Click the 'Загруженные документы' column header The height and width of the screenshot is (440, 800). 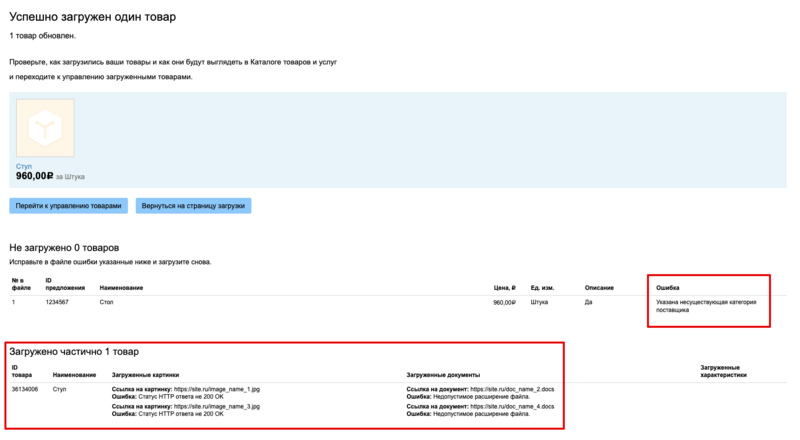(443, 375)
